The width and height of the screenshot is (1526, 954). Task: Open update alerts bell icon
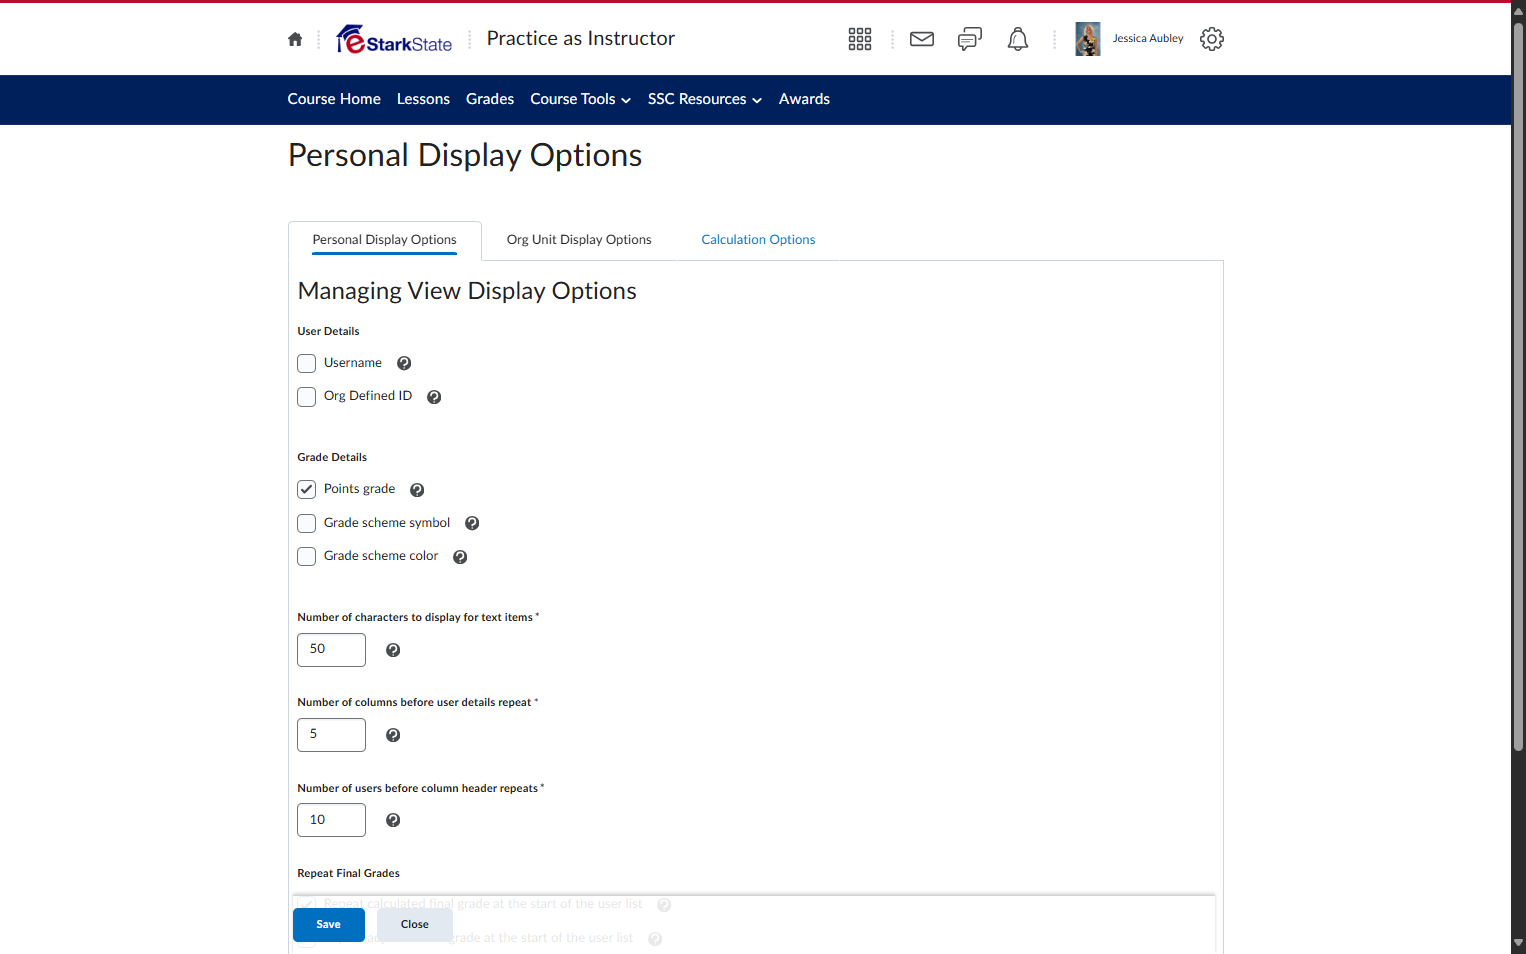1018,39
